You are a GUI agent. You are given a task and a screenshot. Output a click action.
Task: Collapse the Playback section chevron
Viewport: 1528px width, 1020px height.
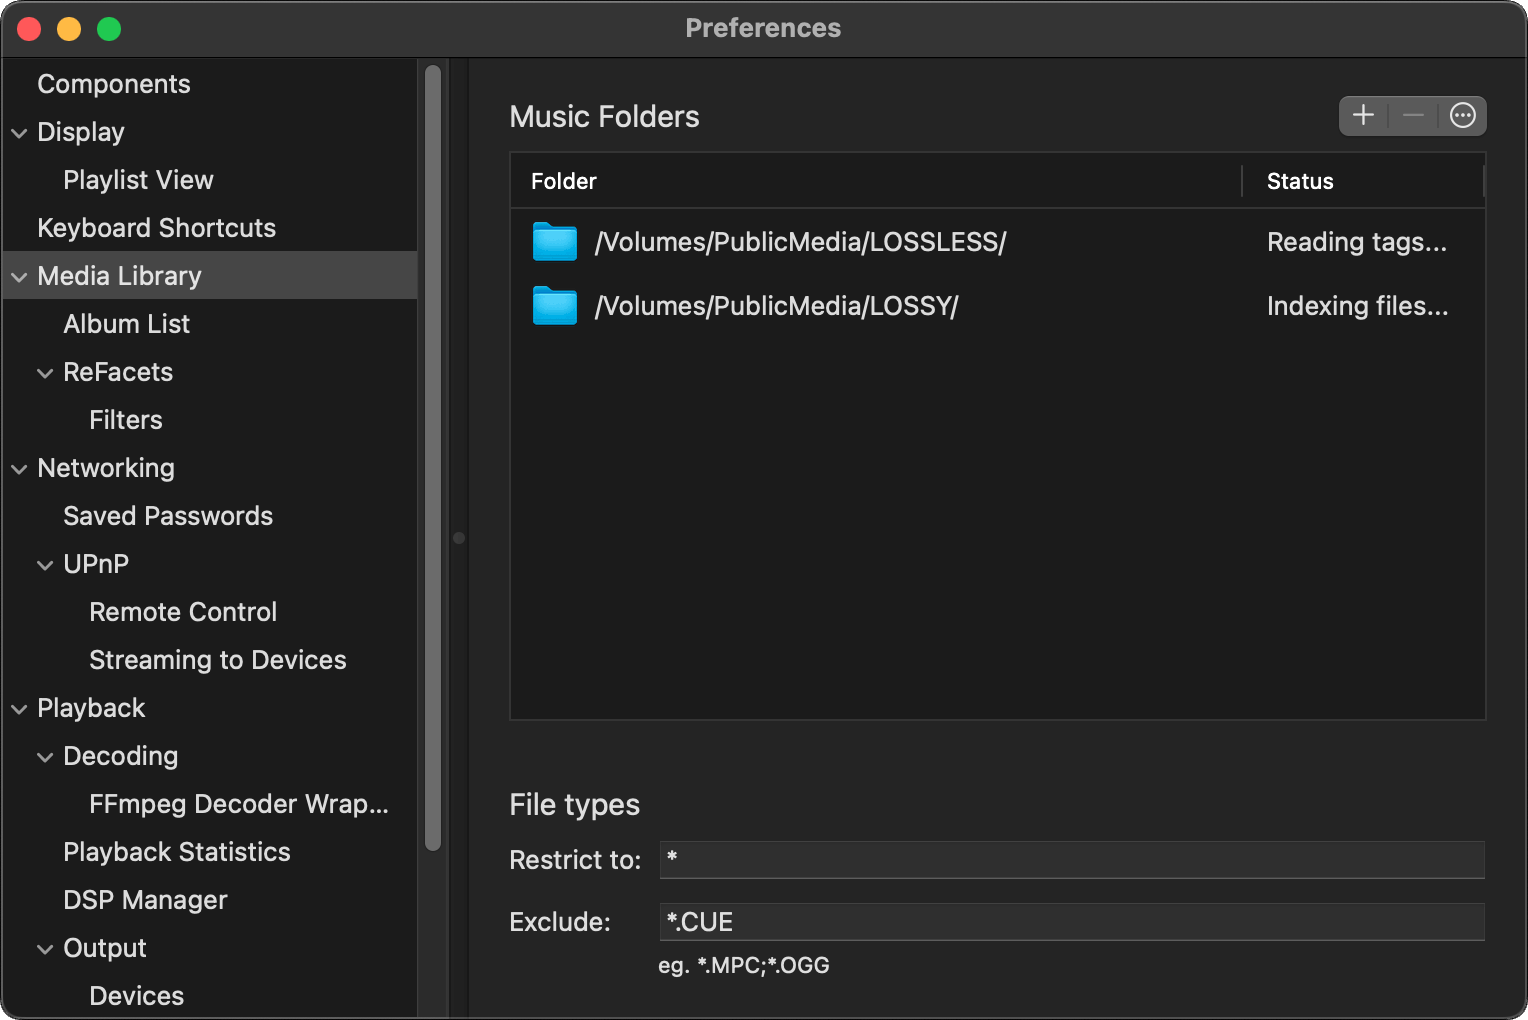19,709
